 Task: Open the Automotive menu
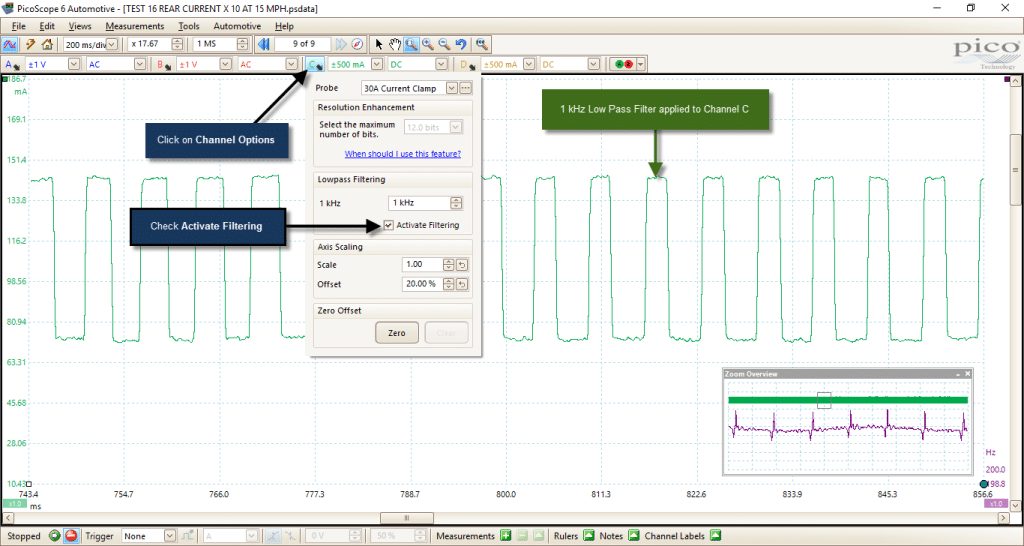[x=237, y=26]
